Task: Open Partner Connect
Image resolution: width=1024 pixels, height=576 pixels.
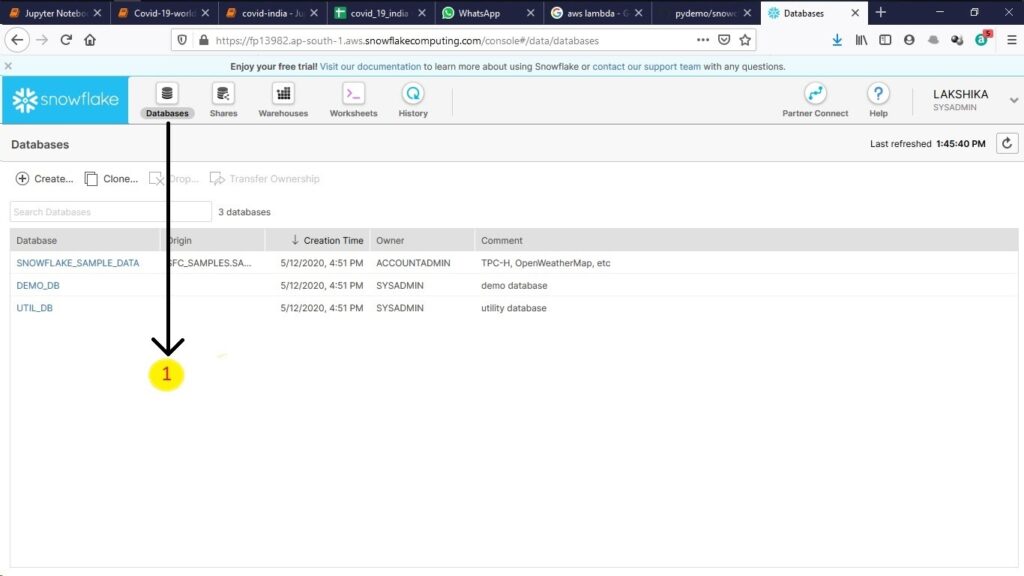Action: point(815,94)
